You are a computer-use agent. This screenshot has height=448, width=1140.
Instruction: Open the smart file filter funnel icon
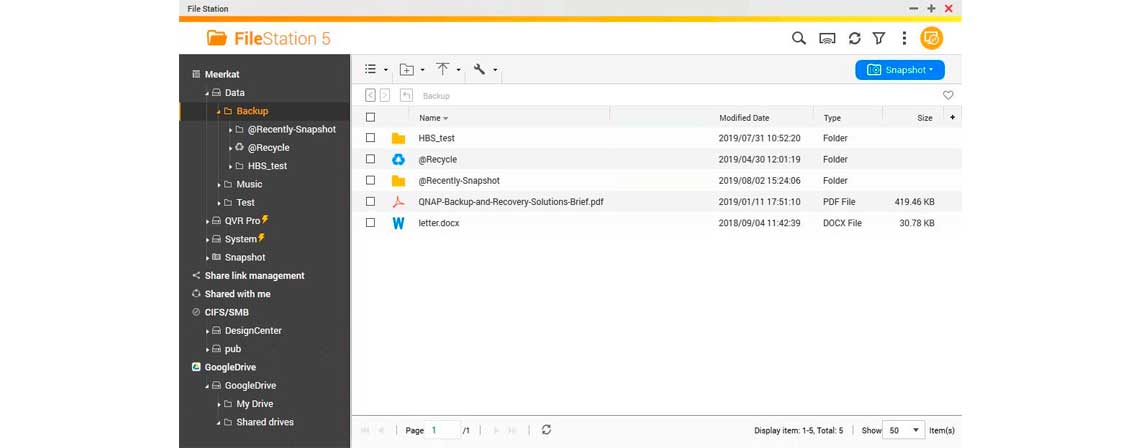(x=879, y=38)
